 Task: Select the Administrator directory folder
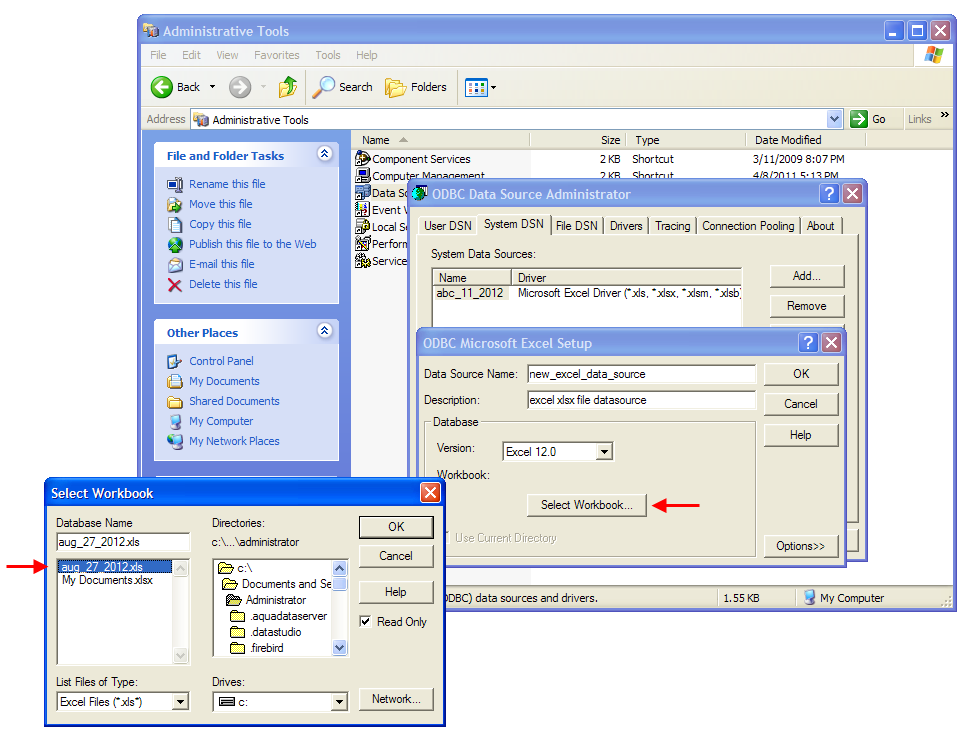(x=266, y=600)
